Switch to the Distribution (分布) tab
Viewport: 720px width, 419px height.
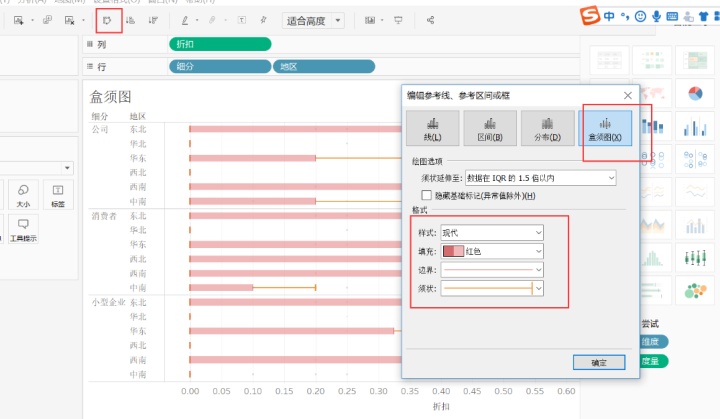point(547,128)
